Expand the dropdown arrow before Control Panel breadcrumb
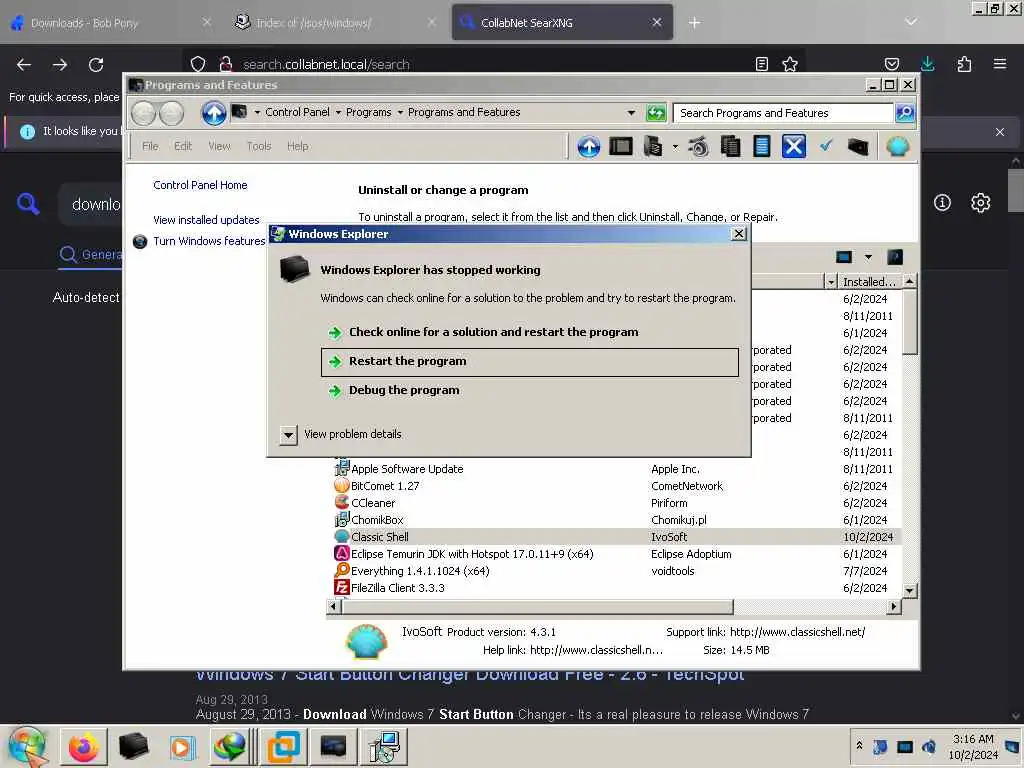Image resolution: width=1024 pixels, height=768 pixels. point(257,112)
